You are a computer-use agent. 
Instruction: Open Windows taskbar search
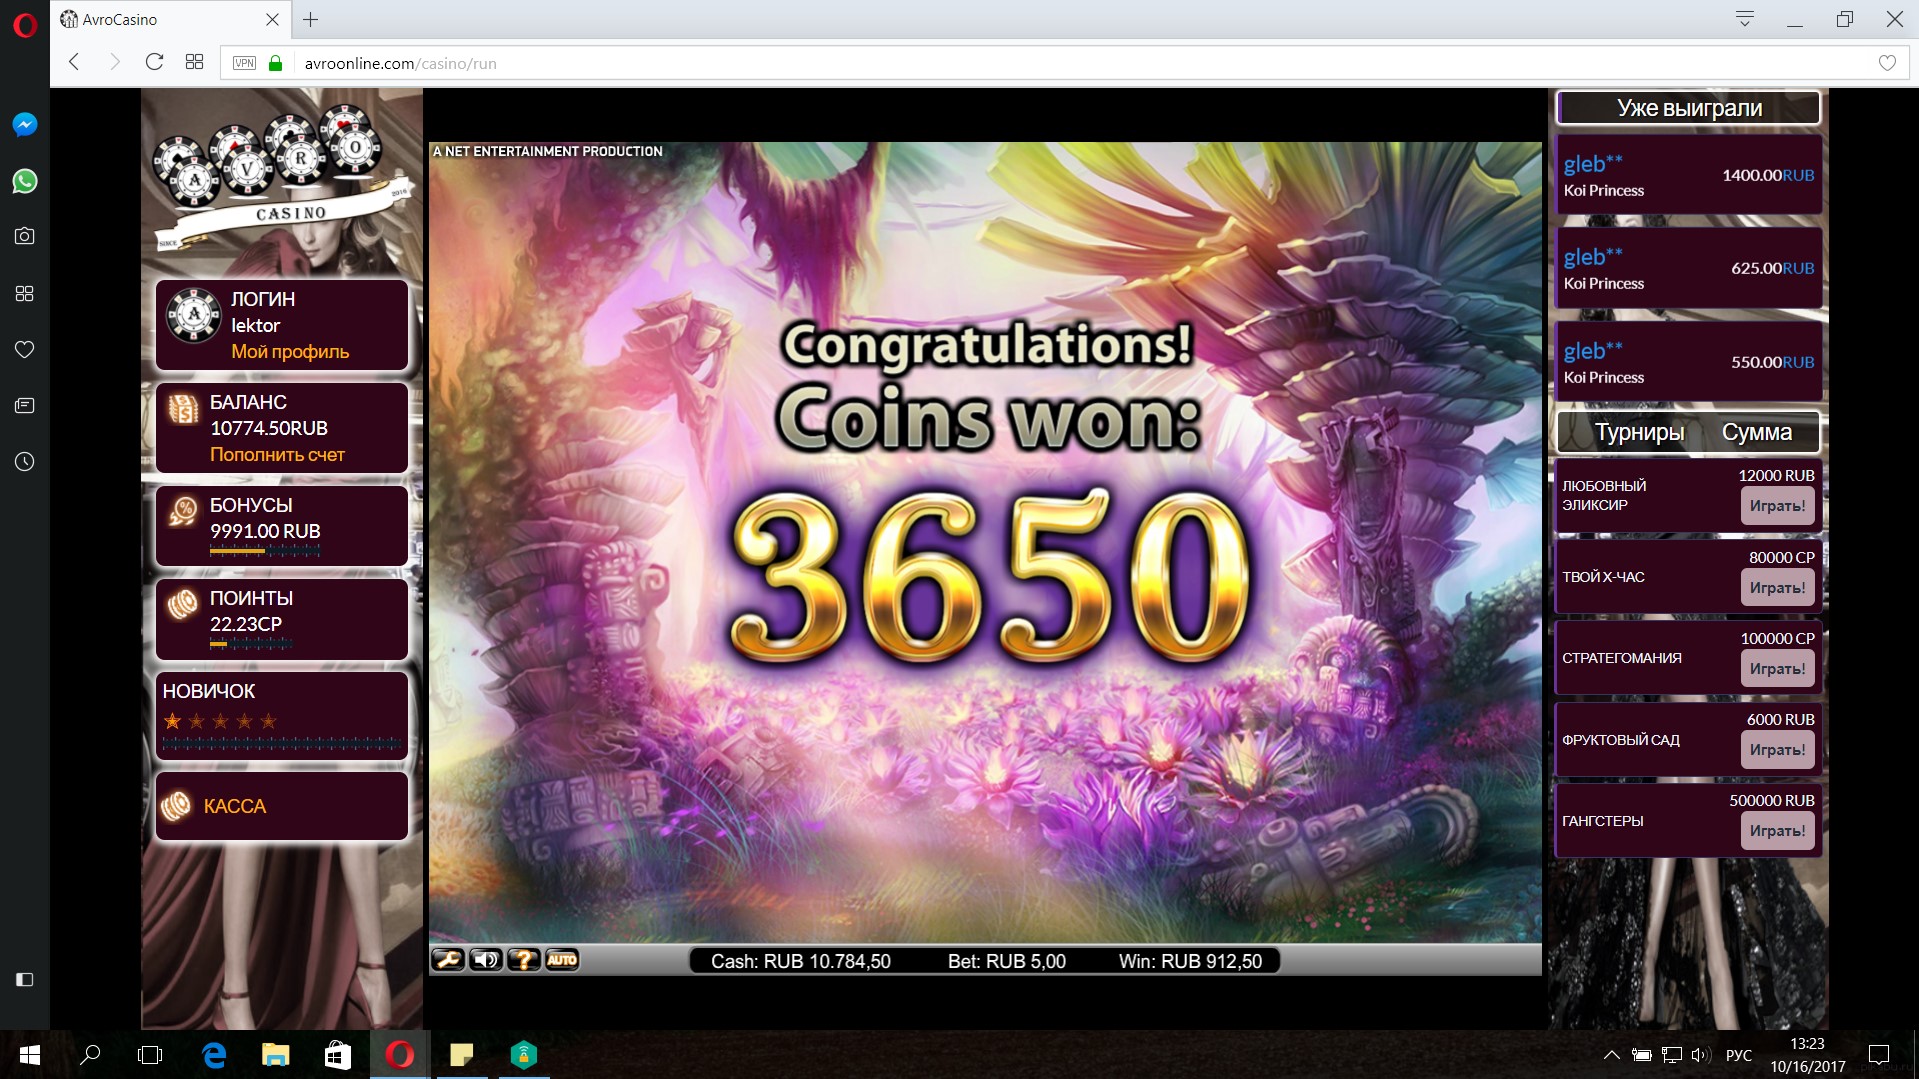(90, 1055)
